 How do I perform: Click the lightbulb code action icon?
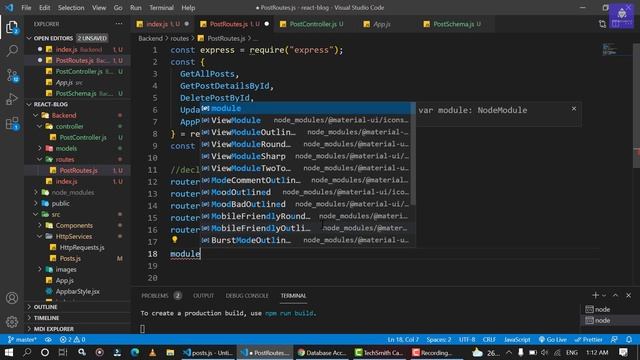click(x=175, y=240)
